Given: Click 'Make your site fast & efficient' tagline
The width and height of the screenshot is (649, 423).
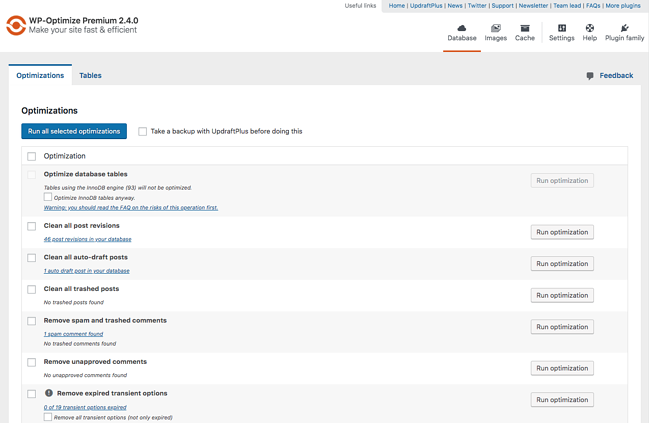Looking at the screenshot, I should pos(83,30).
